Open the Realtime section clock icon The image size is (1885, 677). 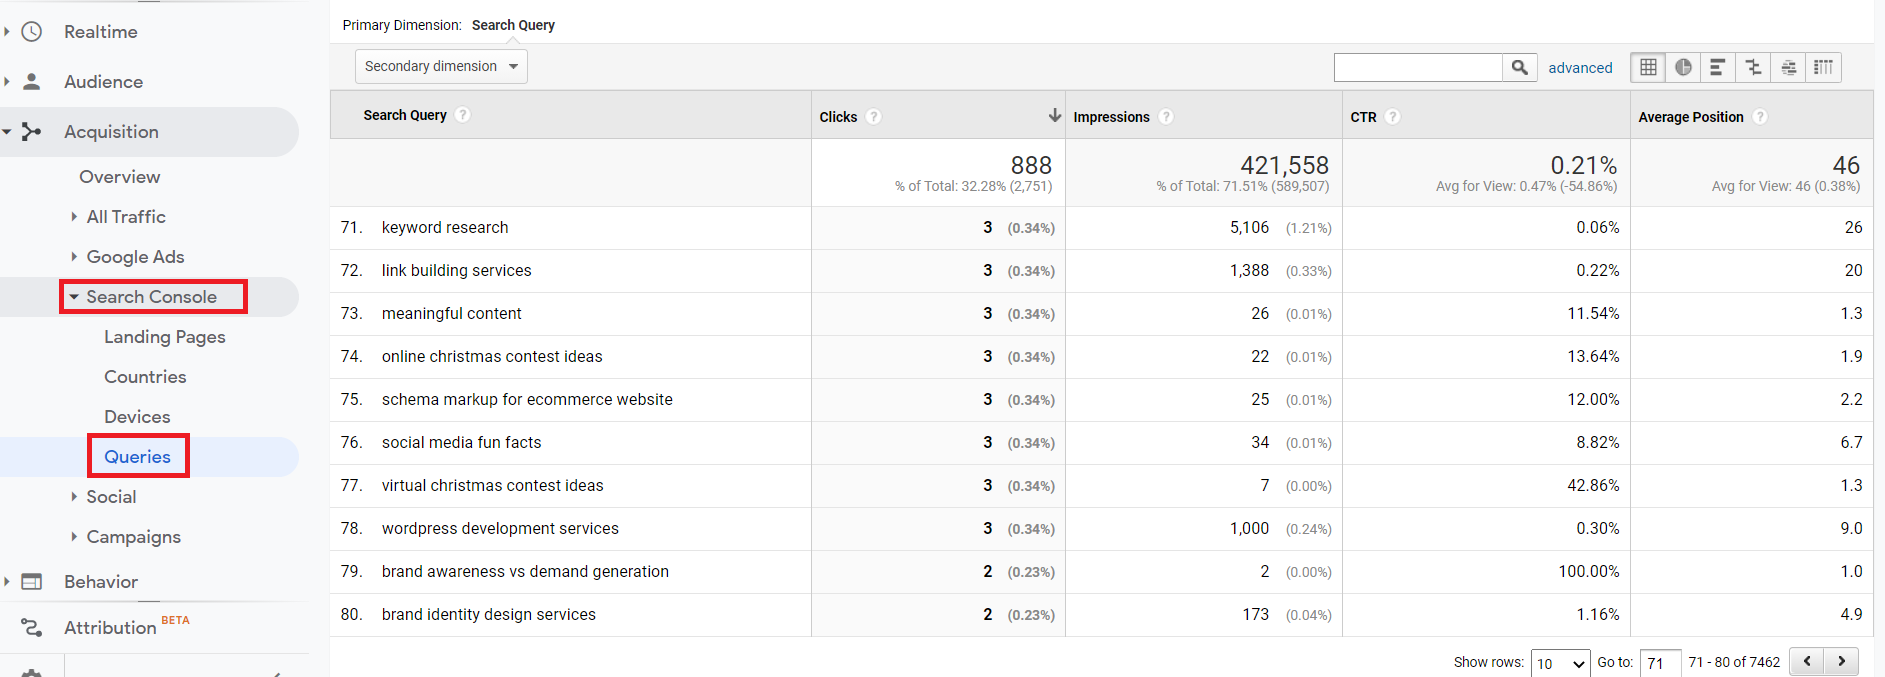click(31, 31)
